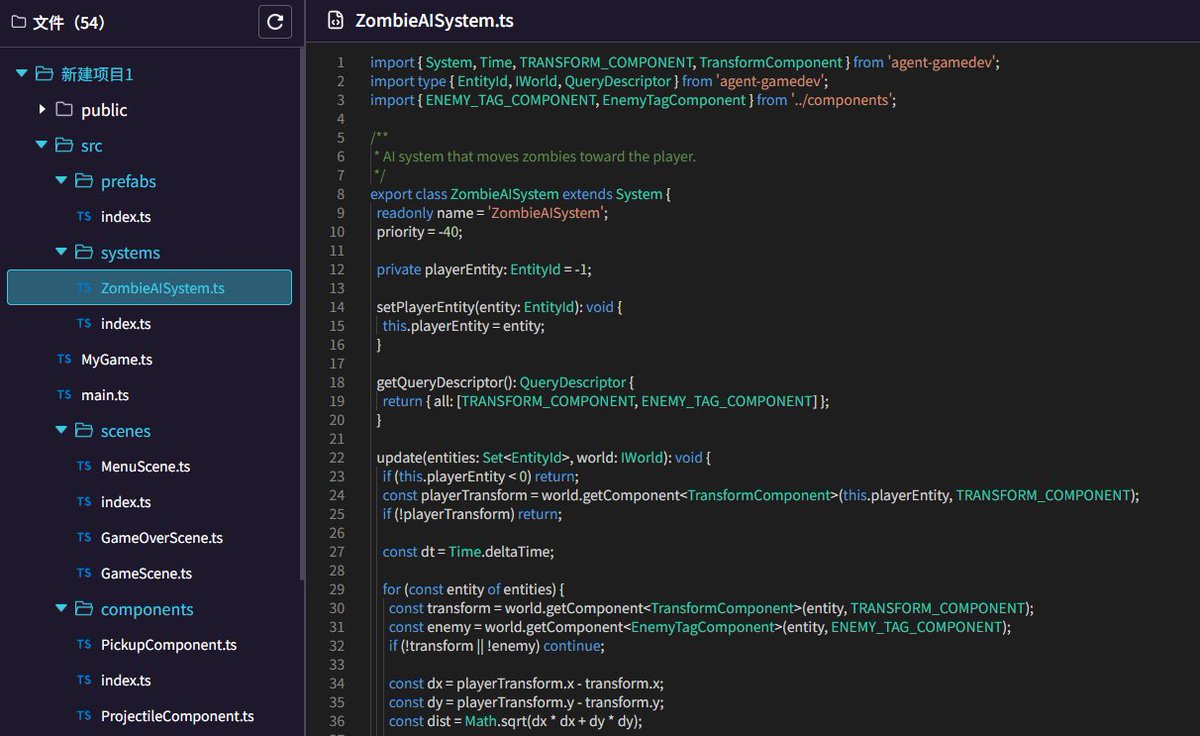1200x736 pixels.
Task: Click the 'const dt = Time.deltaTime;' line
Action: point(468,551)
